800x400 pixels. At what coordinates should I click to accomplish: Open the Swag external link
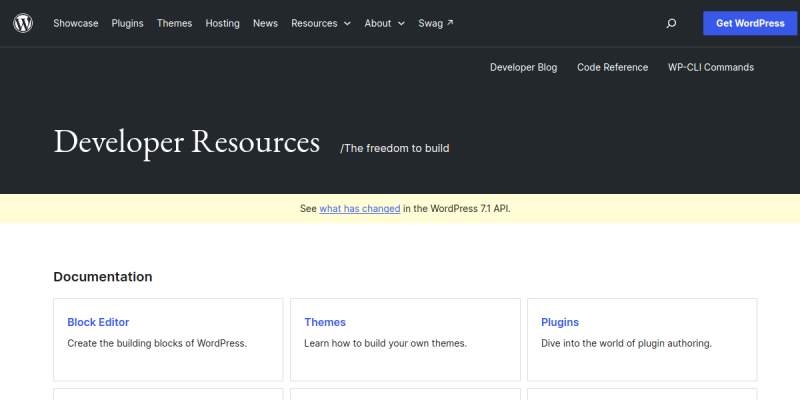click(436, 23)
